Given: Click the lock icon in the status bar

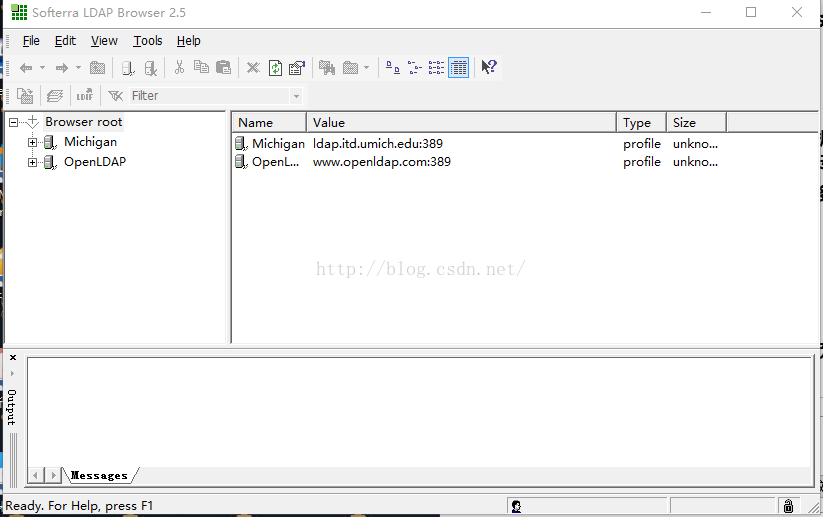Looking at the screenshot, I should [788, 506].
